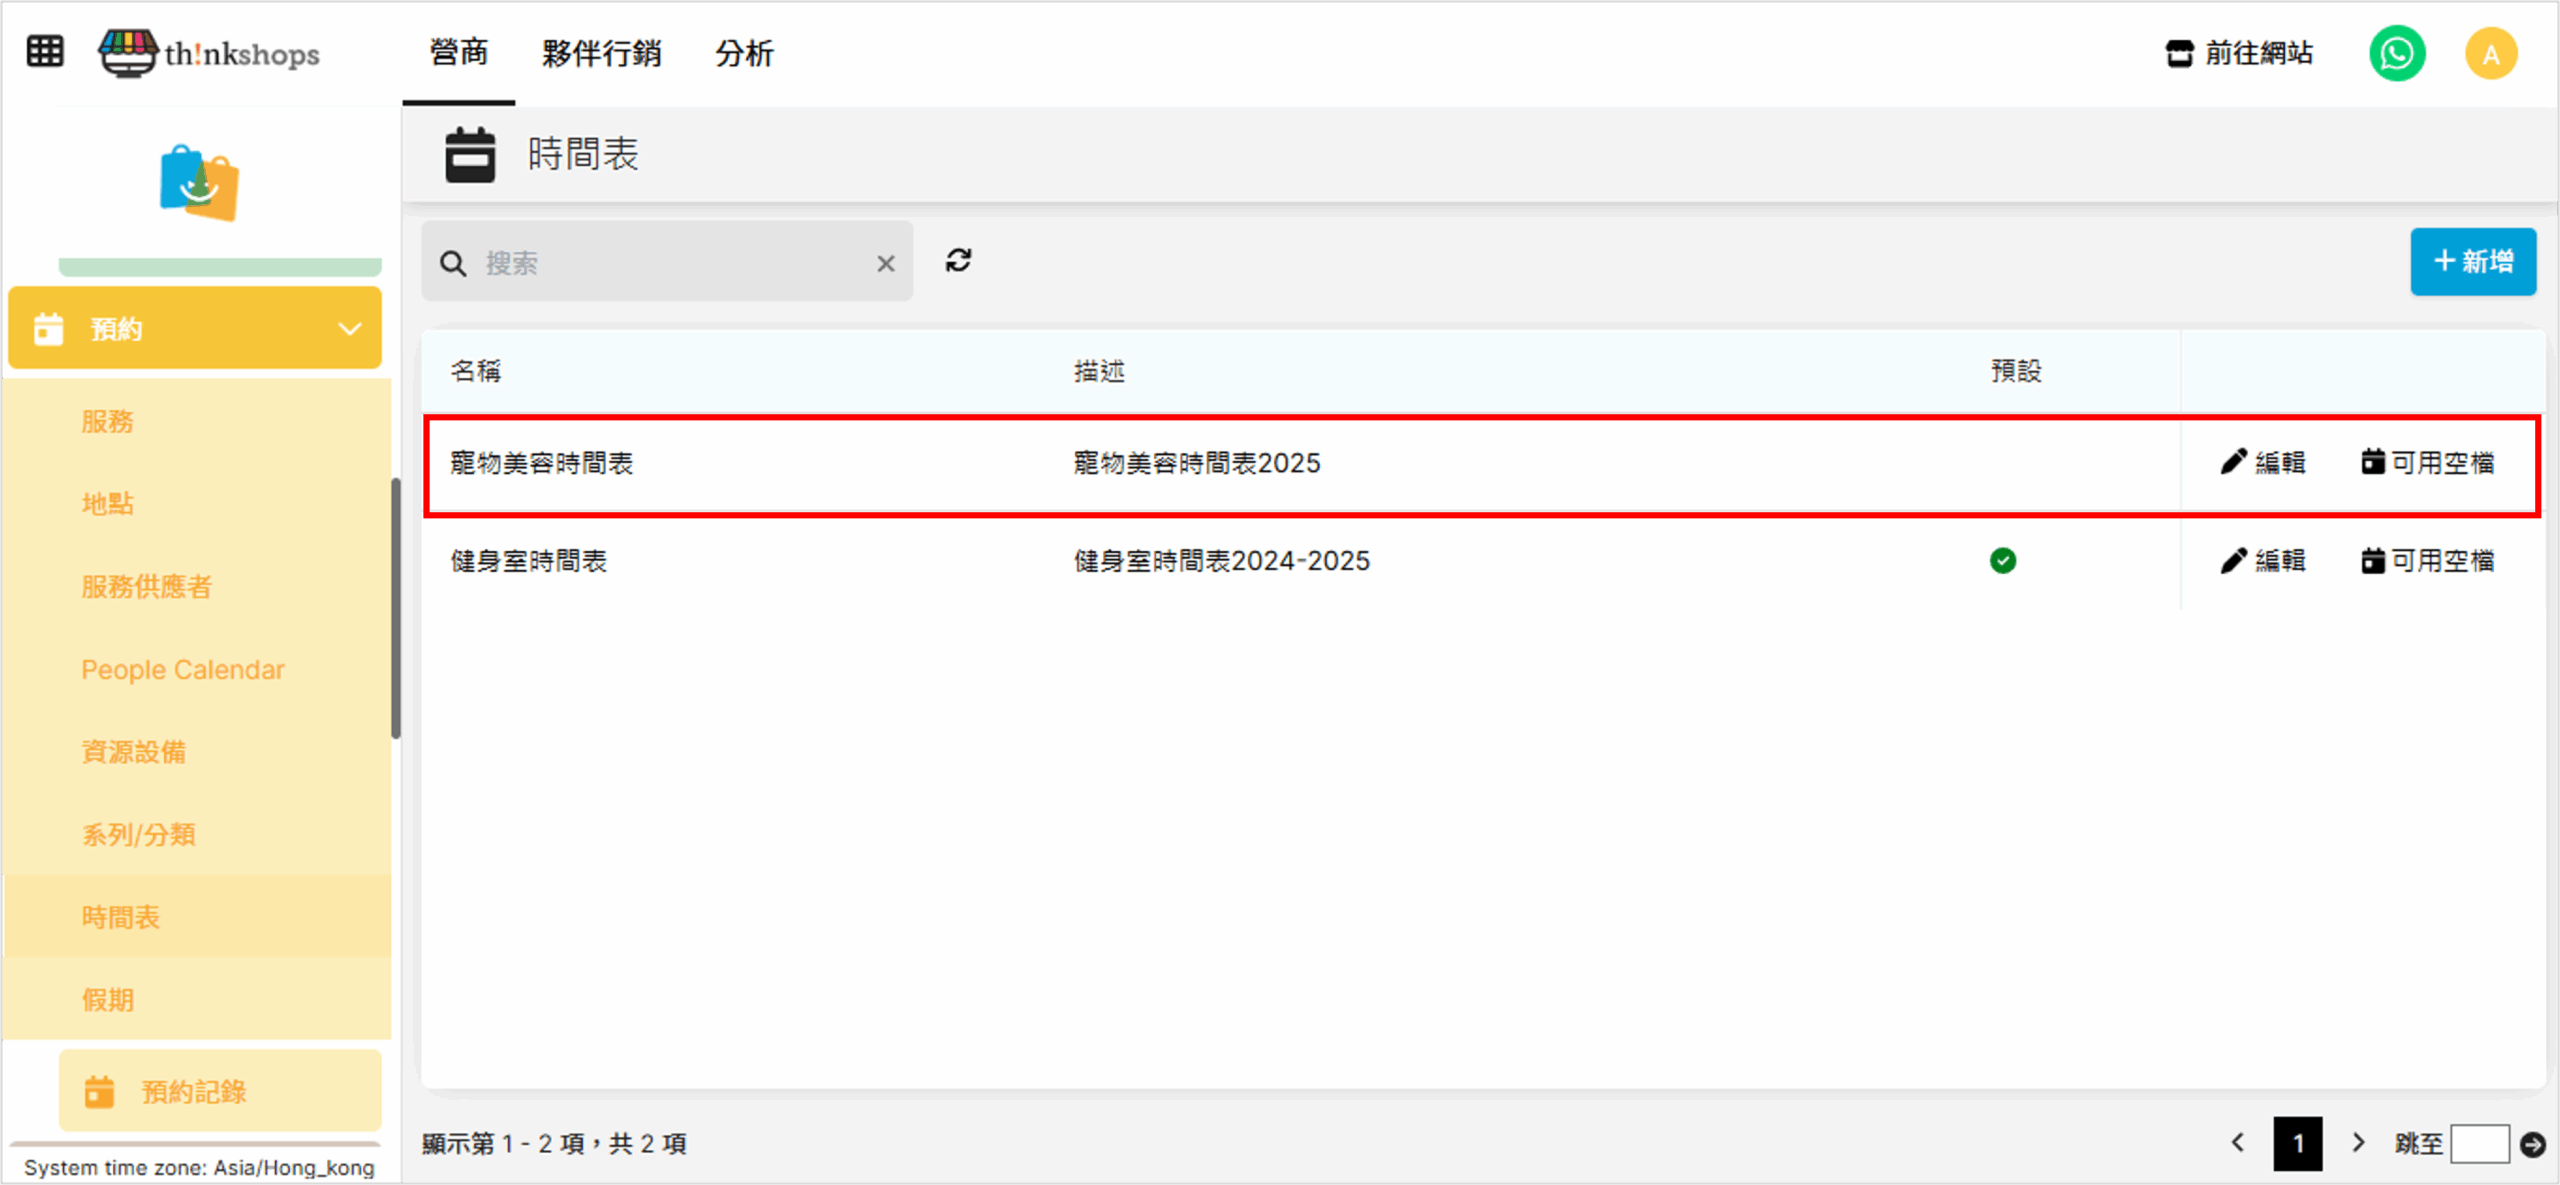2560x1185 pixels.
Task: Open the apps grid icon
Action: tap(45, 51)
